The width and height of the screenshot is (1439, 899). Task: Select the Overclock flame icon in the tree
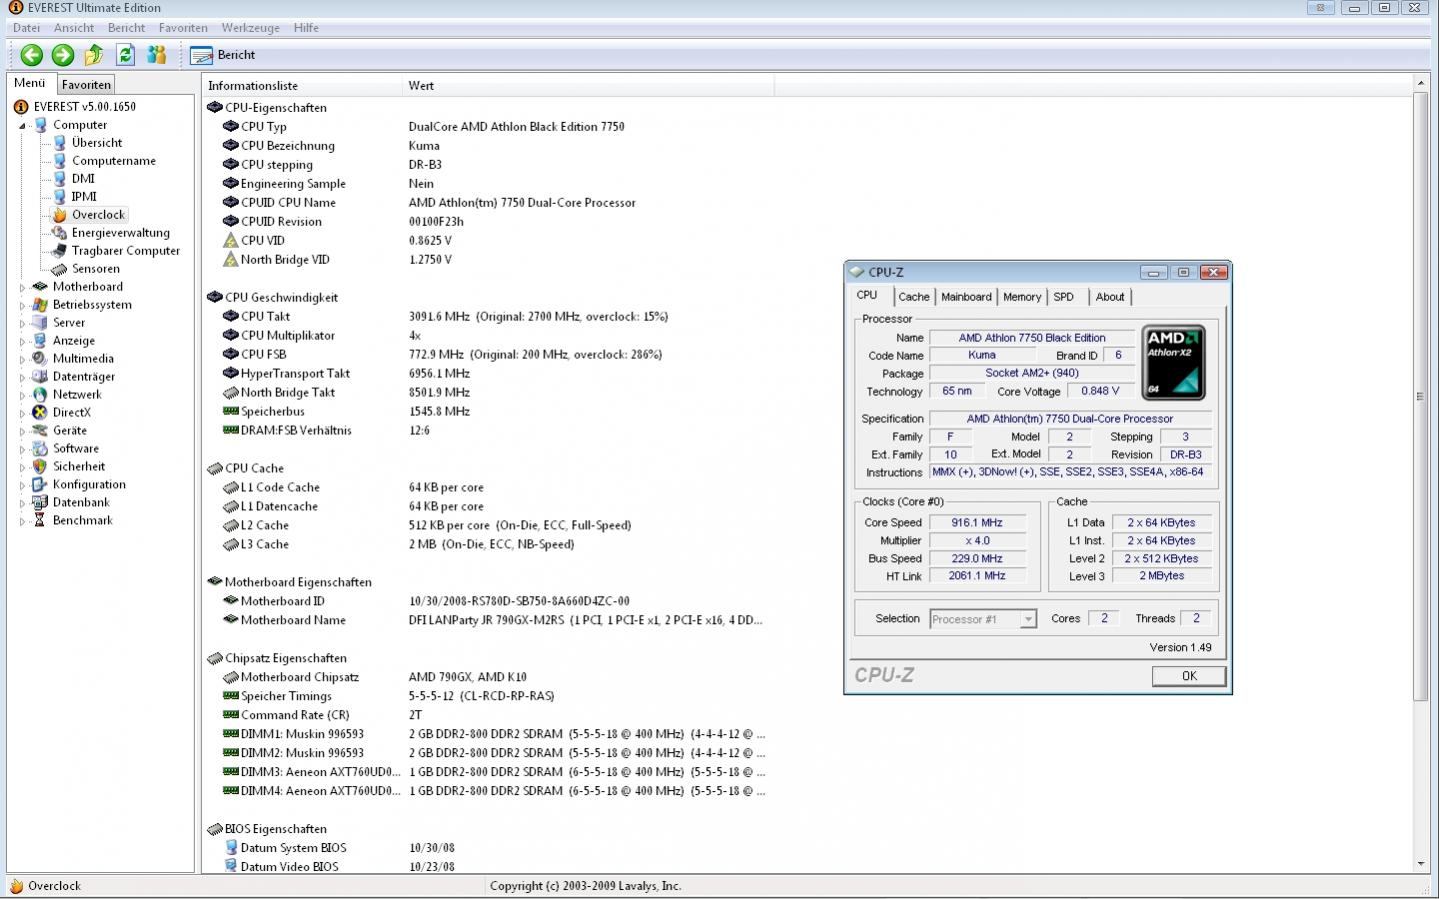pyautogui.click(x=59, y=215)
